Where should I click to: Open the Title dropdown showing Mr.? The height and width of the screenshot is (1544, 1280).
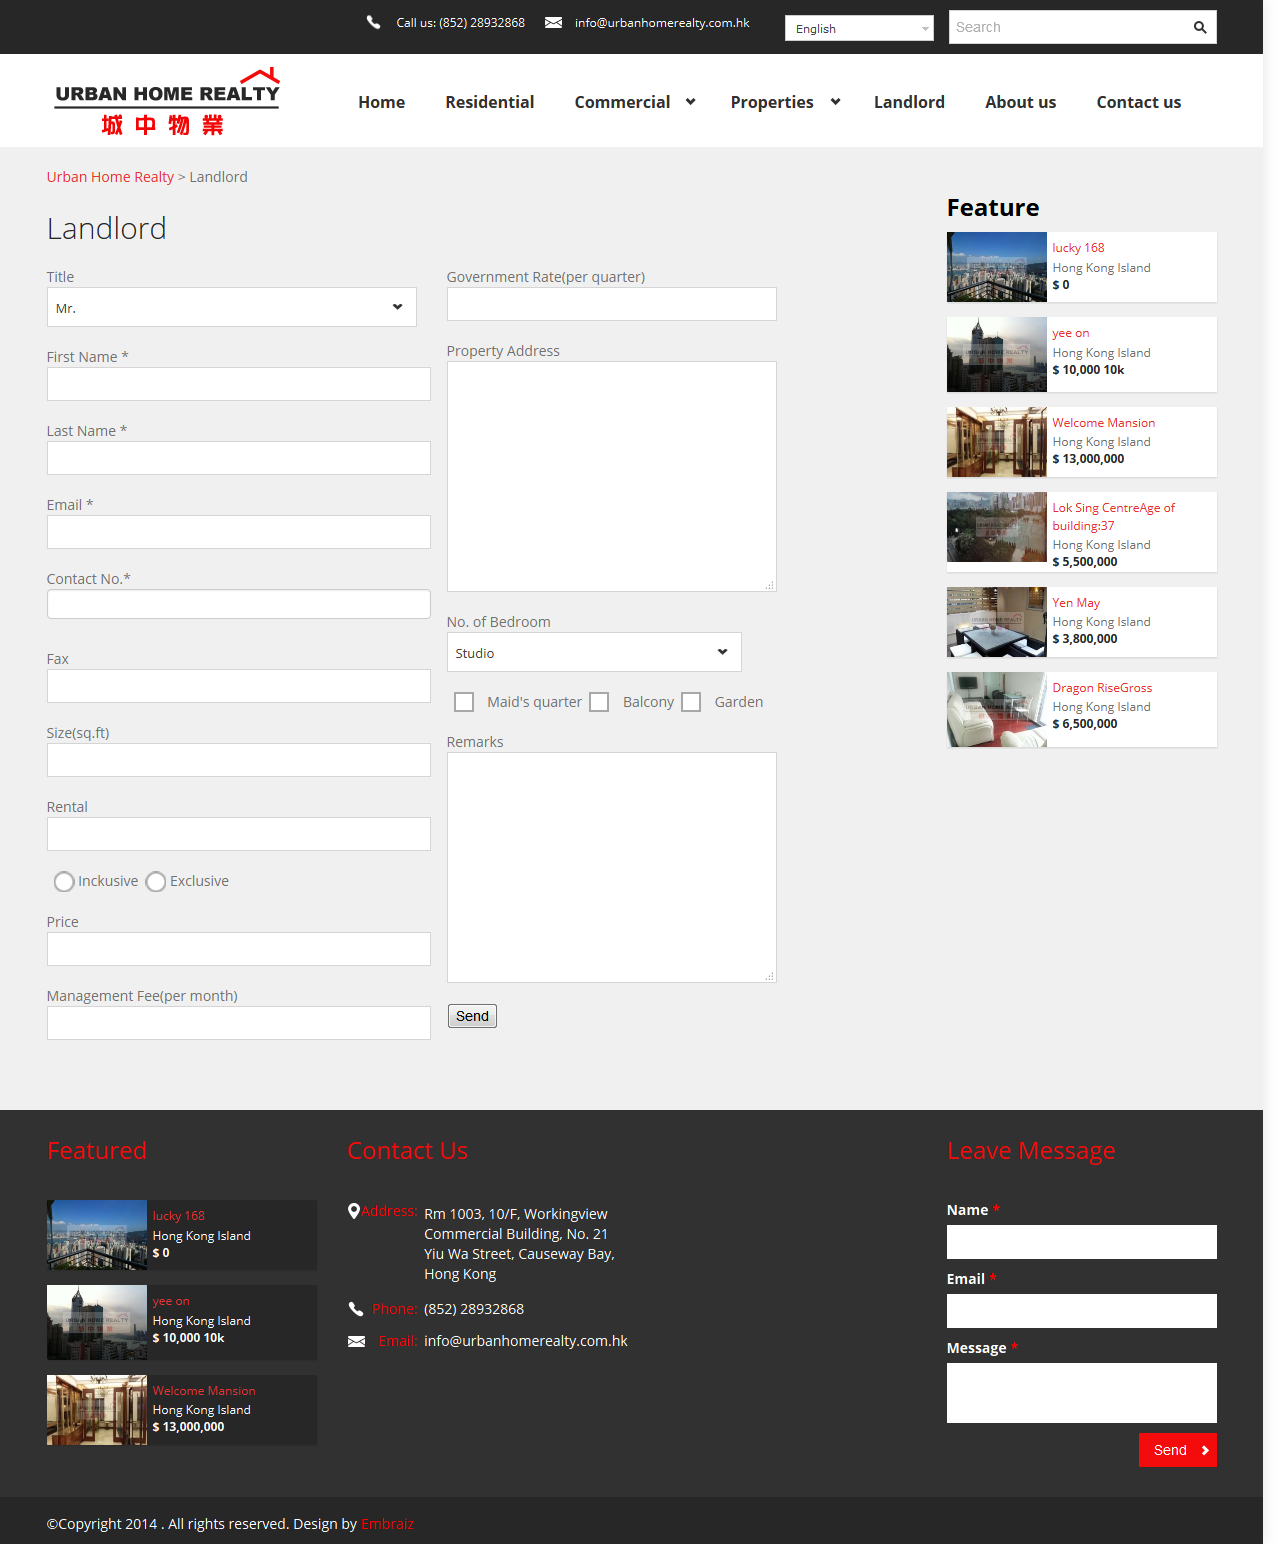[231, 308]
